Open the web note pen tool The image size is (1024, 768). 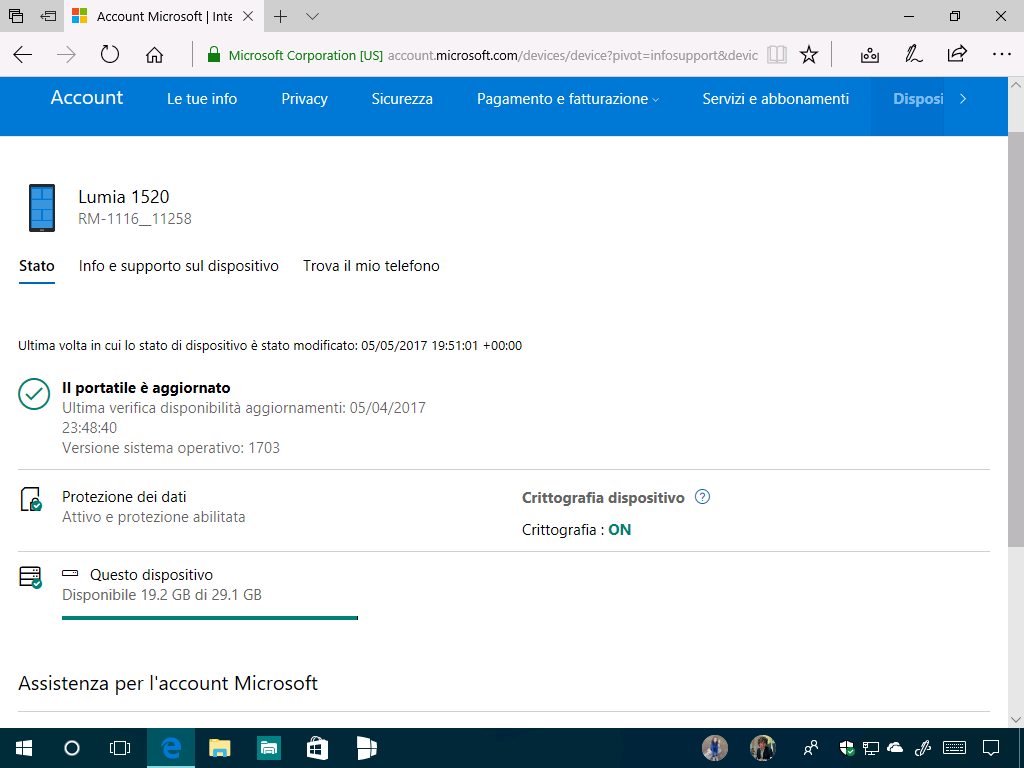[913, 55]
